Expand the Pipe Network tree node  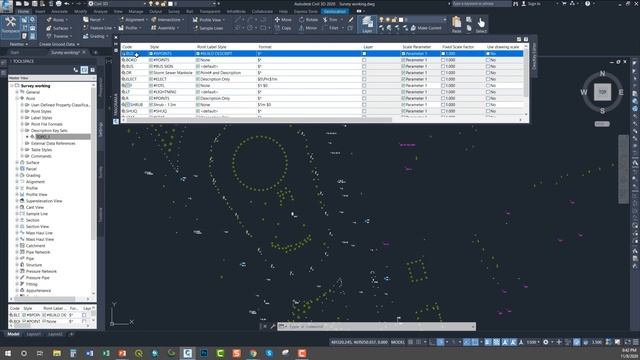coord(17,252)
